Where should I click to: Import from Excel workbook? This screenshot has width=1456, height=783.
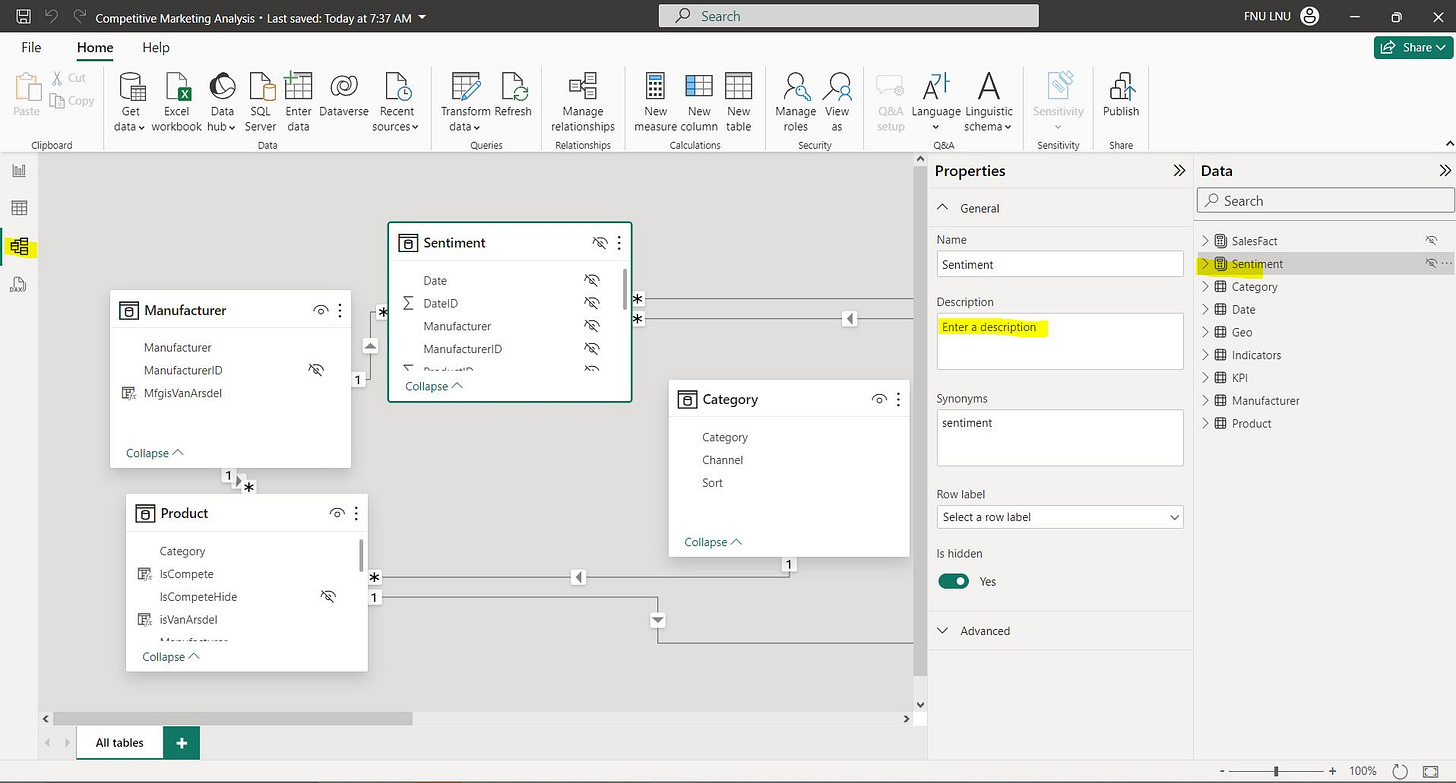[x=177, y=102]
